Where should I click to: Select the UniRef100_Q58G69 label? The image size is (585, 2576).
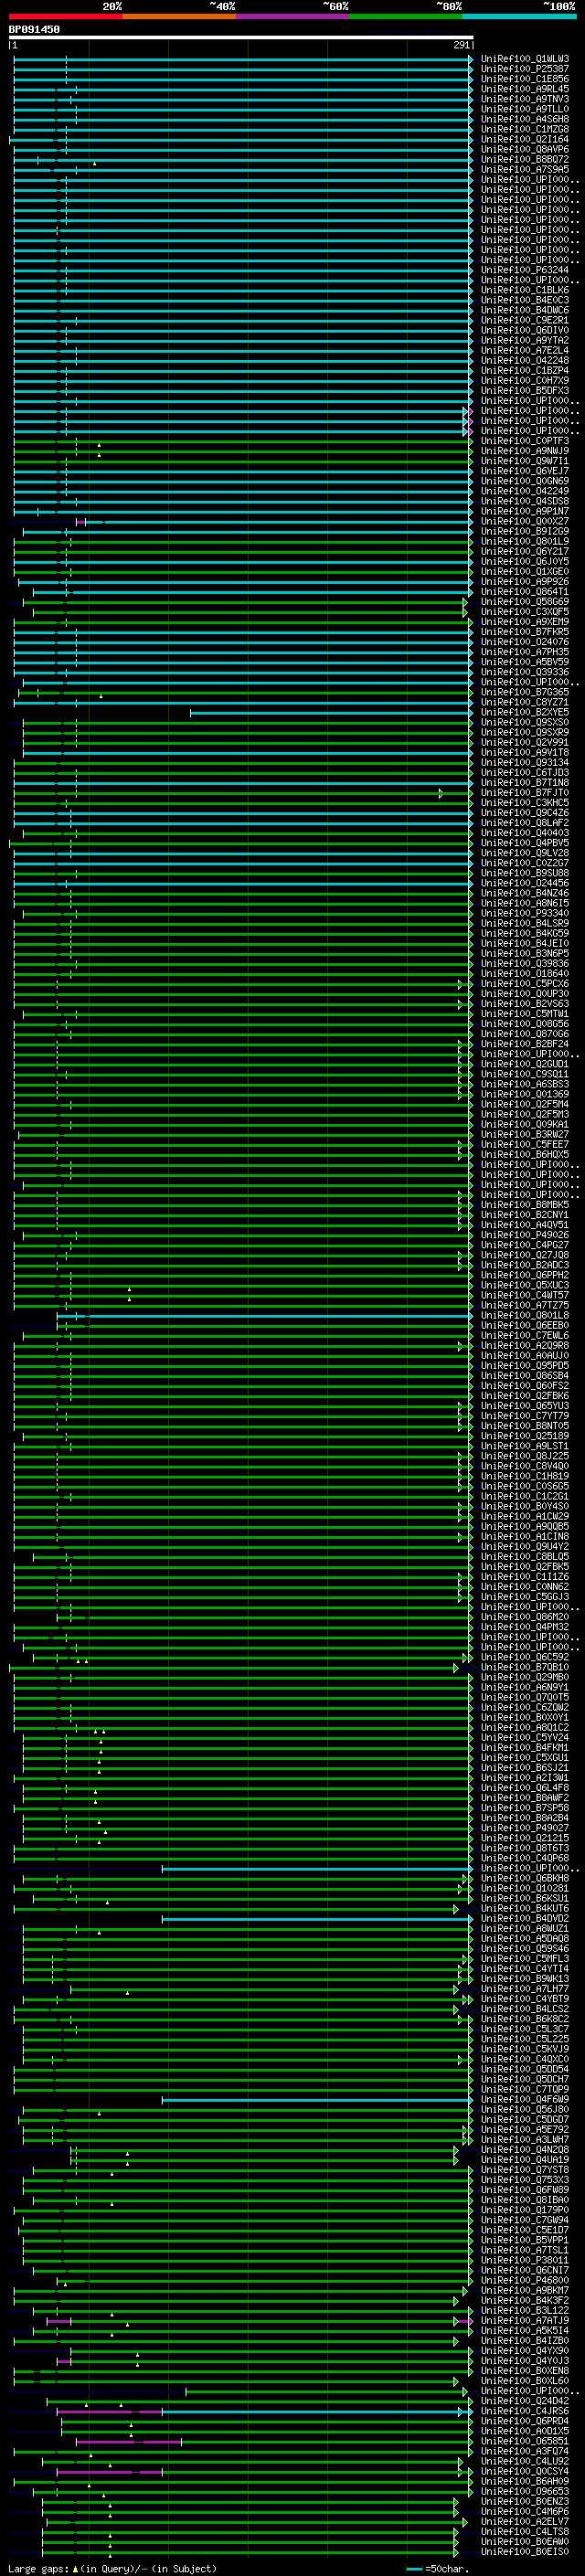tap(525, 601)
